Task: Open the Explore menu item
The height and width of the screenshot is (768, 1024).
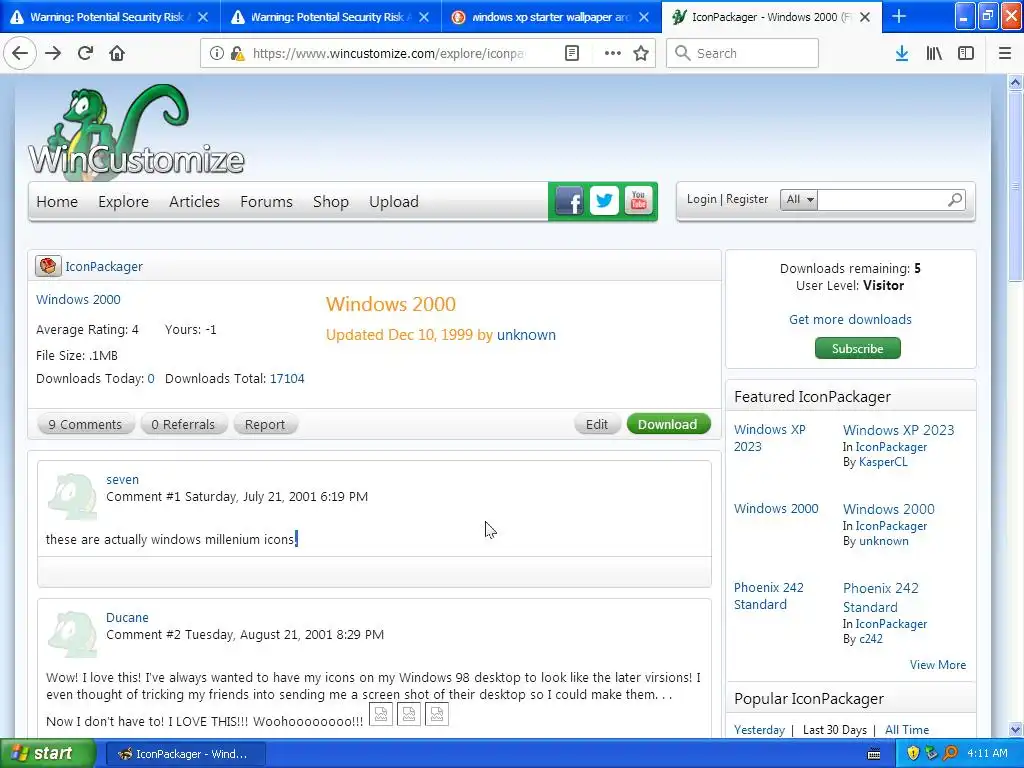Action: pos(123,202)
